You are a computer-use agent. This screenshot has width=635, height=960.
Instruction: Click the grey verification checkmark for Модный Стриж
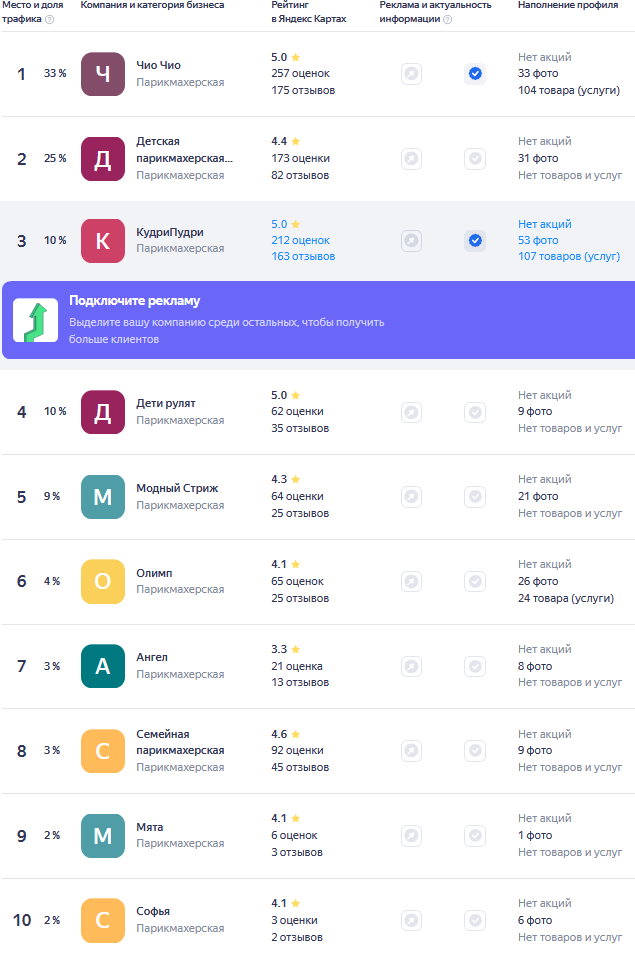(x=475, y=497)
